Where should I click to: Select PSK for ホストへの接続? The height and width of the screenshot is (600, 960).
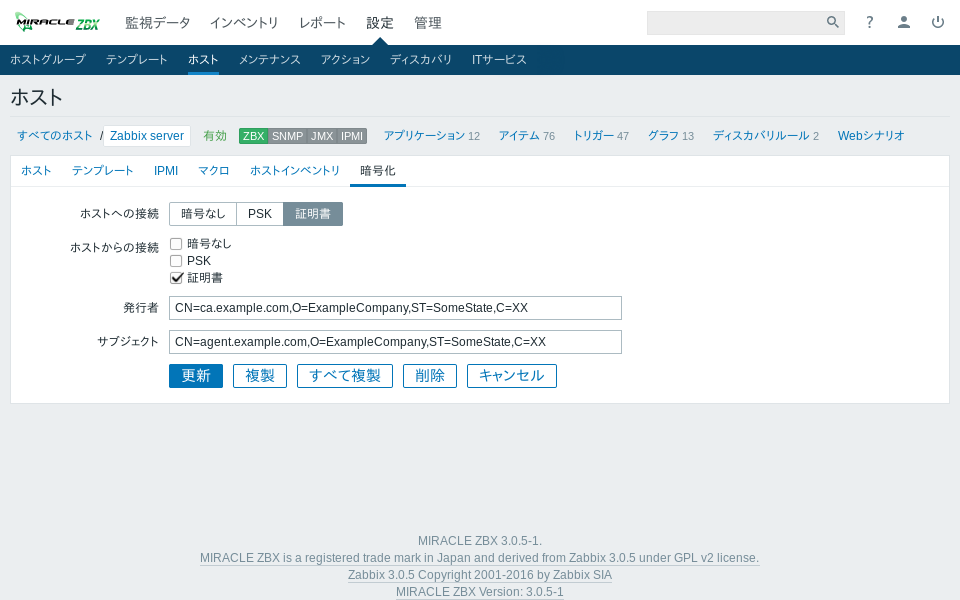click(260, 214)
